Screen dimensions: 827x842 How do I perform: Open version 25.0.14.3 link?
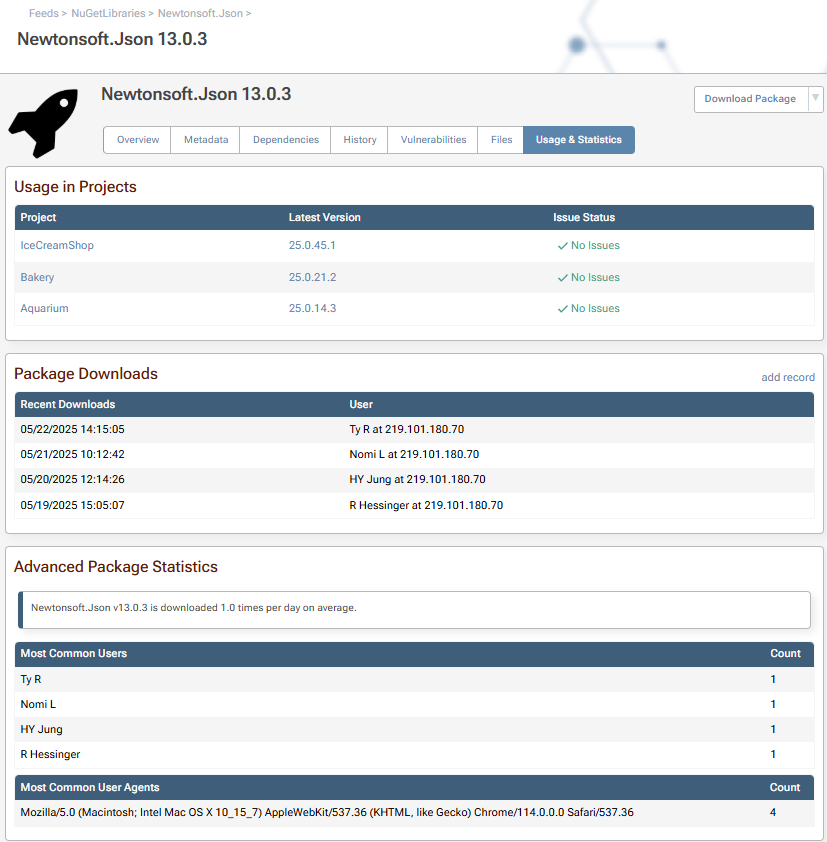(313, 308)
